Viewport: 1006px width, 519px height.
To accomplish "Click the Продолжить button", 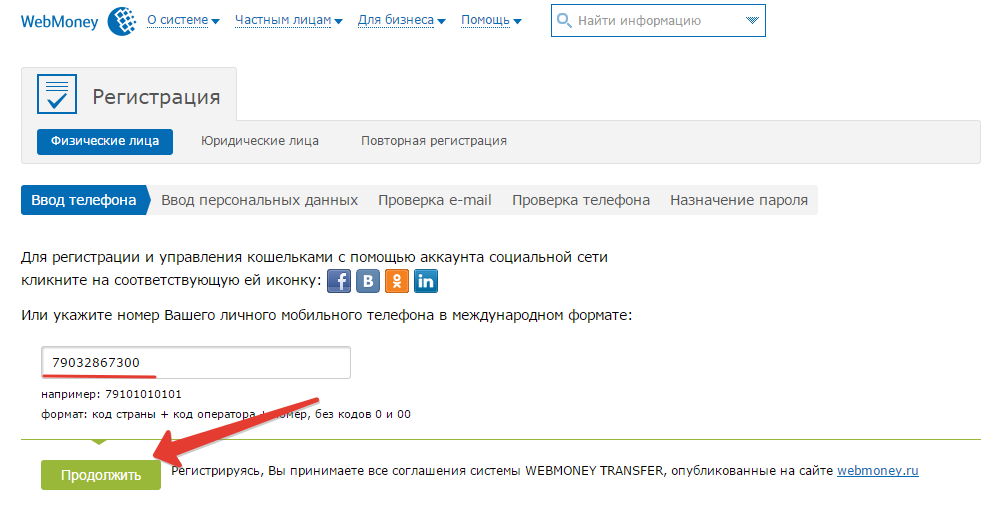I will (101, 475).
